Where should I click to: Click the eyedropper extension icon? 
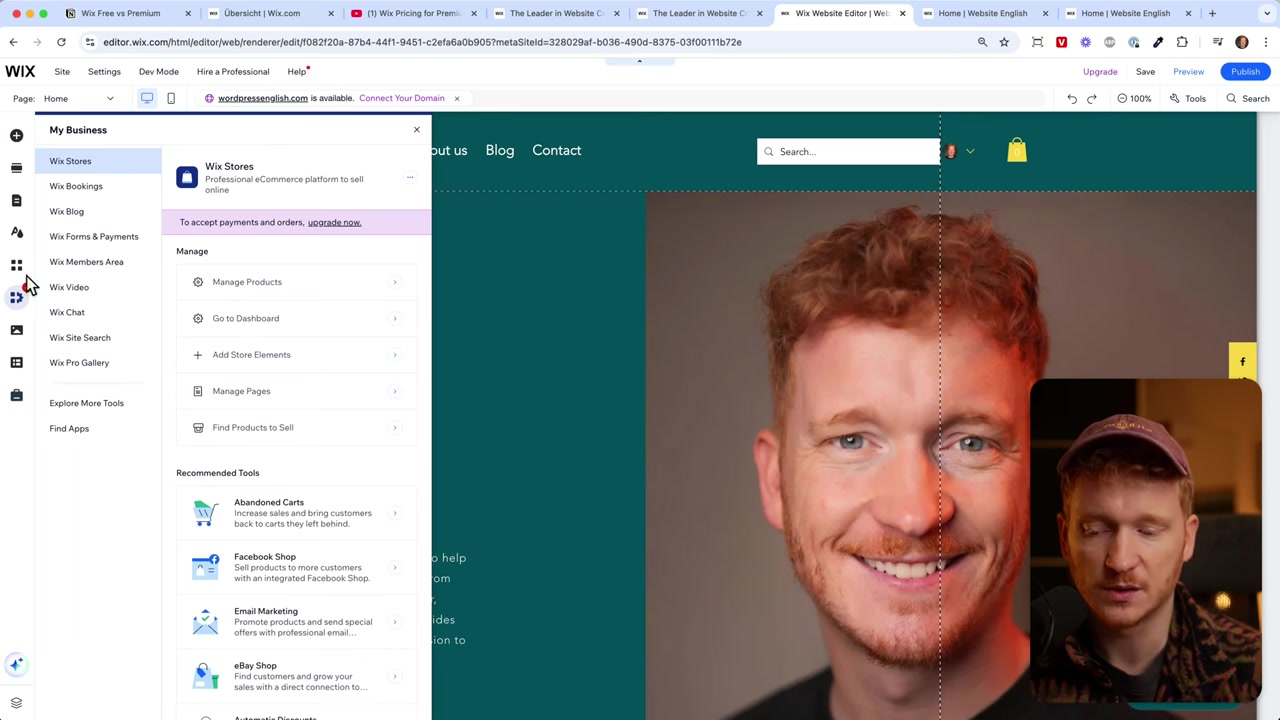click(x=1158, y=42)
